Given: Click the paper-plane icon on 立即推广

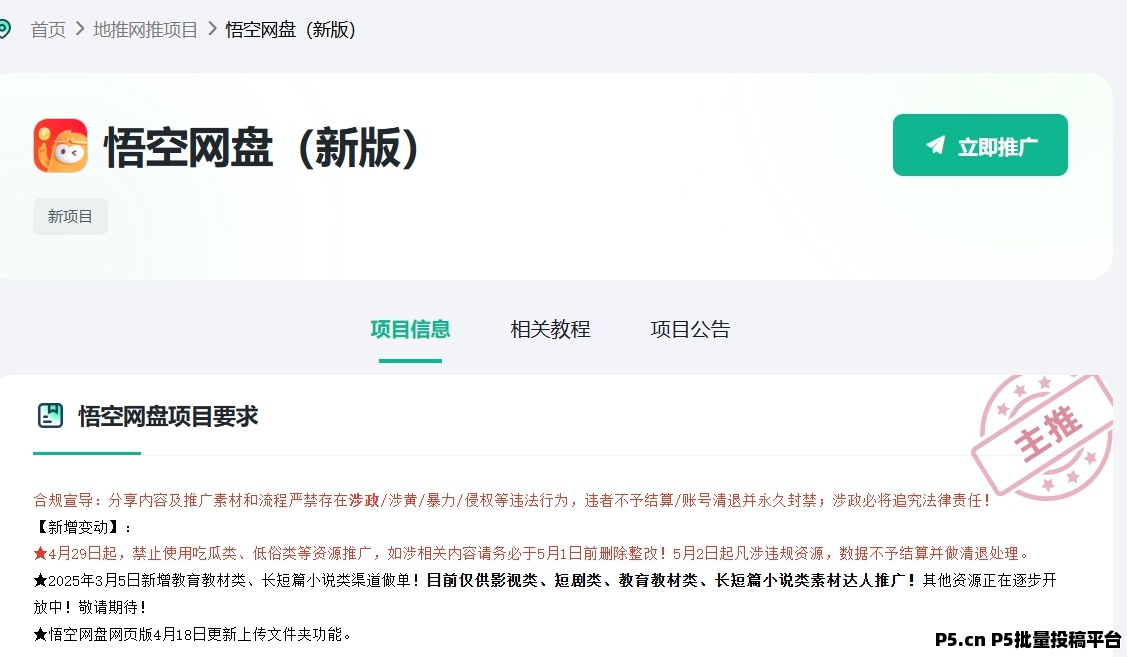Looking at the screenshot, I should [x=935, y=144].
